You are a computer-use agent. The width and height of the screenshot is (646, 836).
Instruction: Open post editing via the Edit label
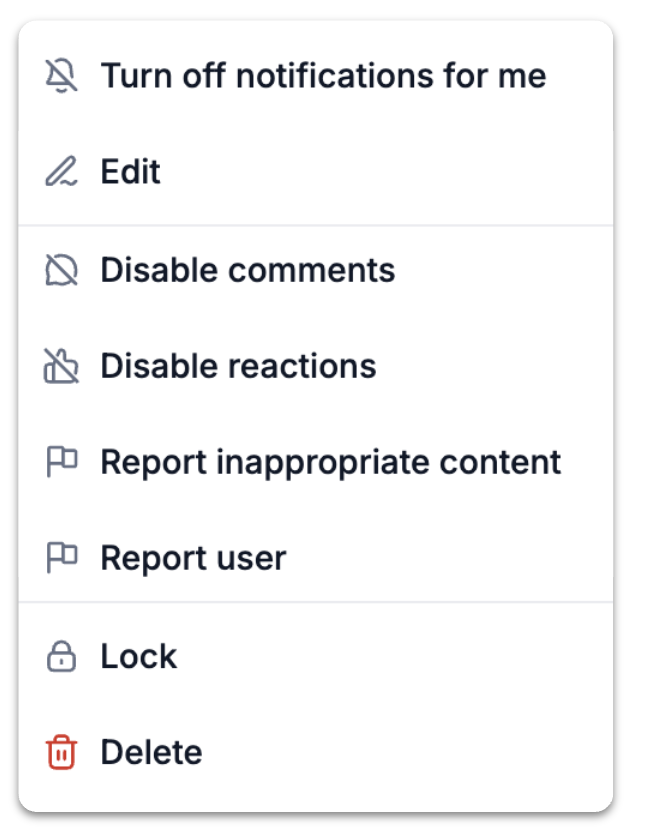coord(131,171)
